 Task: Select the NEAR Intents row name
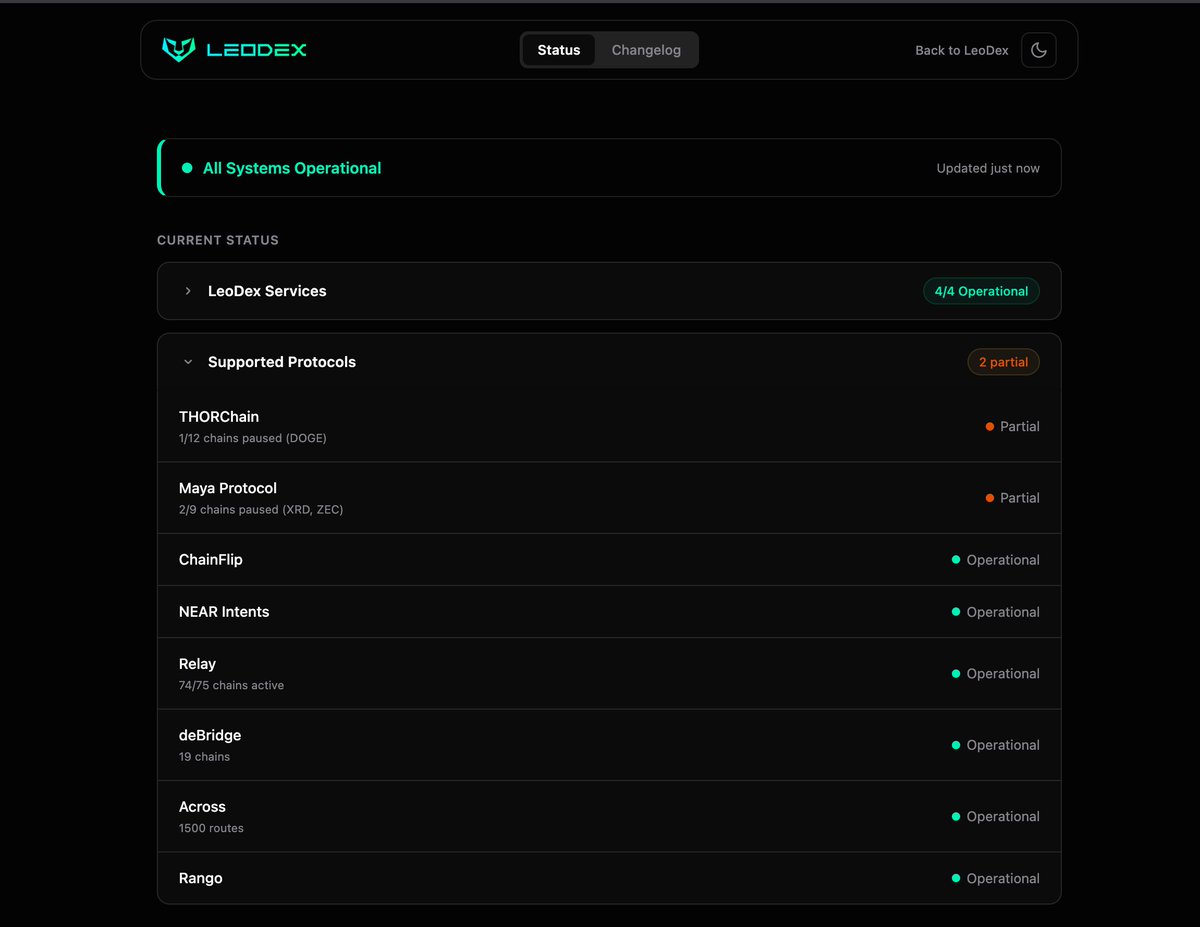coord(224,612)
